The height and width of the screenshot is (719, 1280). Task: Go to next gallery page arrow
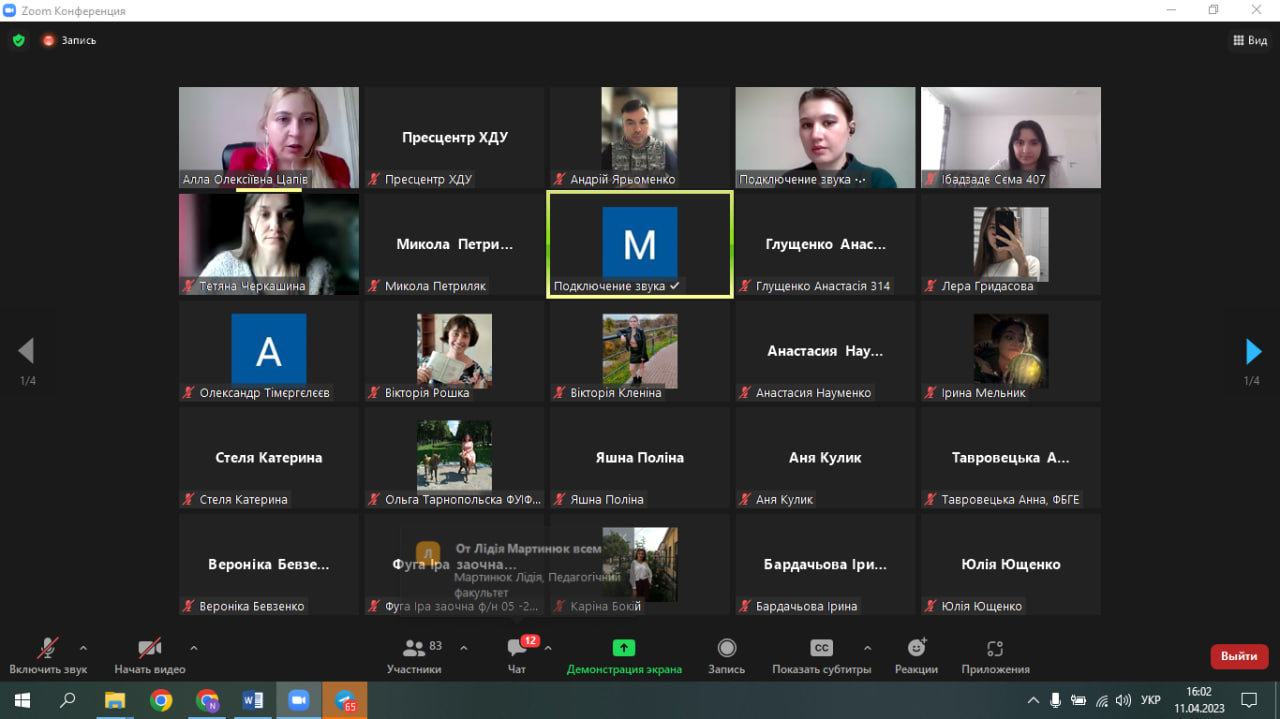[1253, 351]
